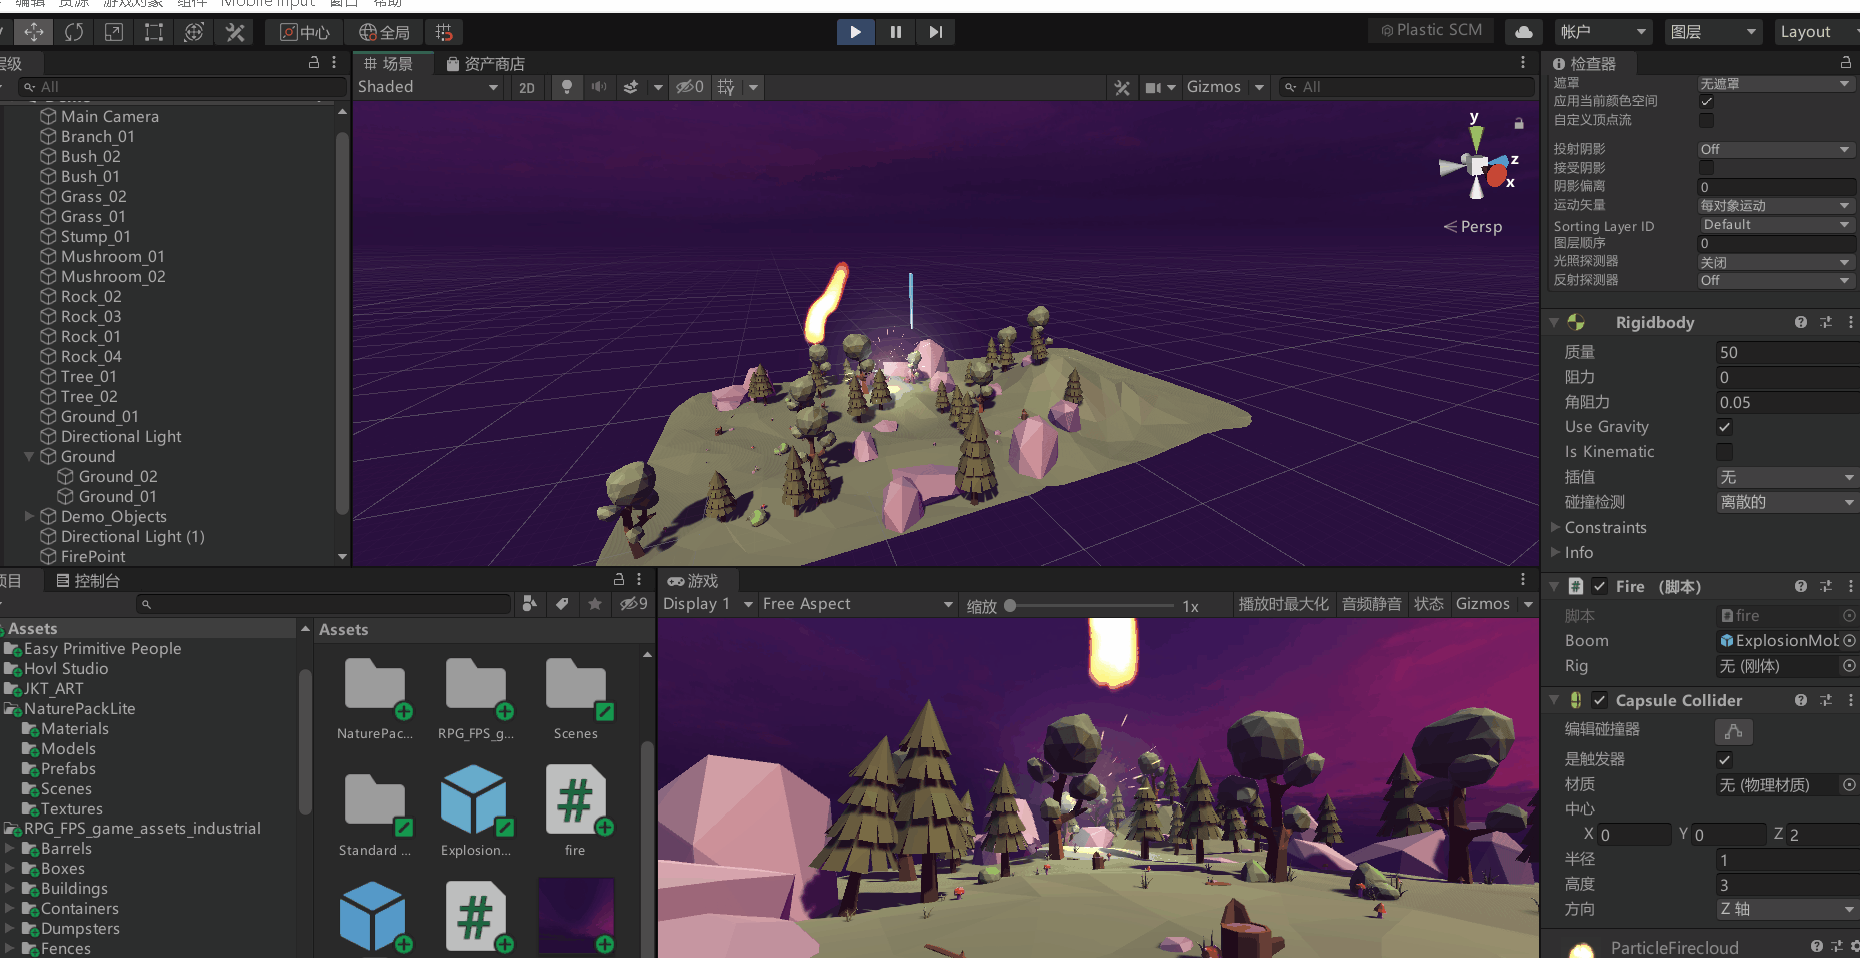The image size is (1860, 958).
Task: Click the Rigidbody 质量 mass input field
Action: pos(1787,352)
